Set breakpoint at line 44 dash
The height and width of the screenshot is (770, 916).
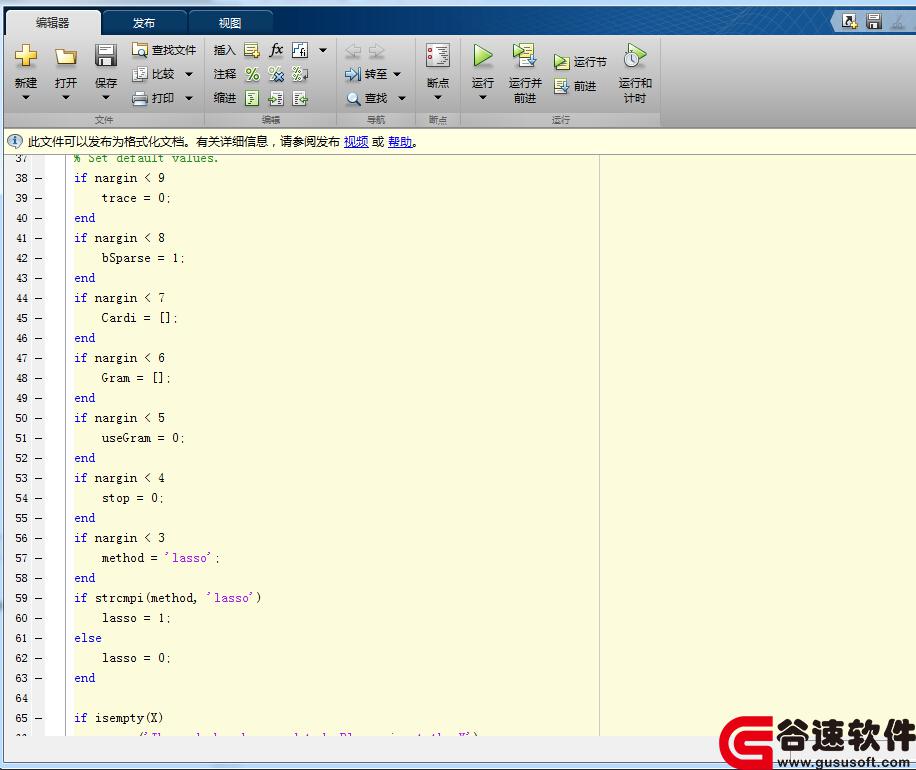(39, 299)
